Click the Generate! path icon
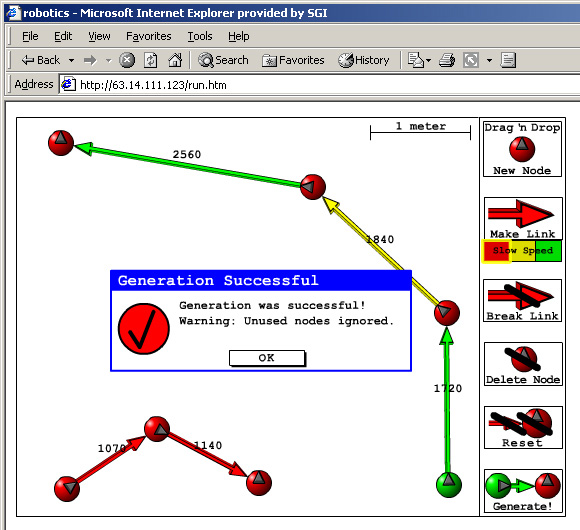The height and width of the screenshot is (530, 580). (523, 491)
